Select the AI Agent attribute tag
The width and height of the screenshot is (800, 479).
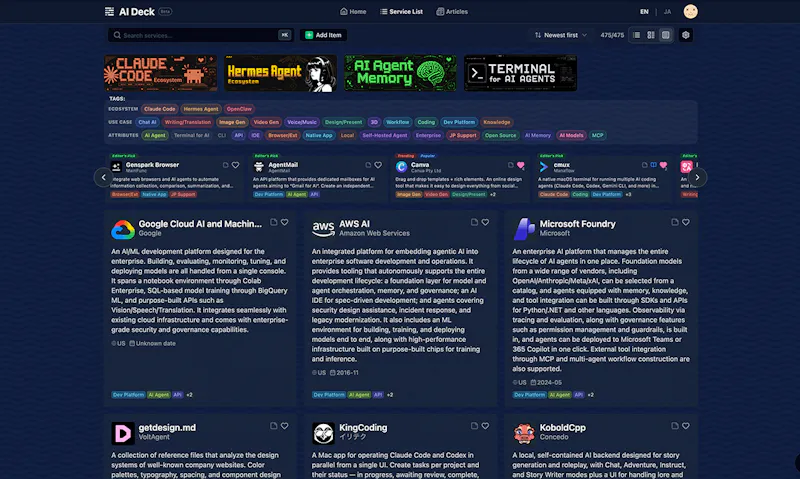(x=155, y=135)
